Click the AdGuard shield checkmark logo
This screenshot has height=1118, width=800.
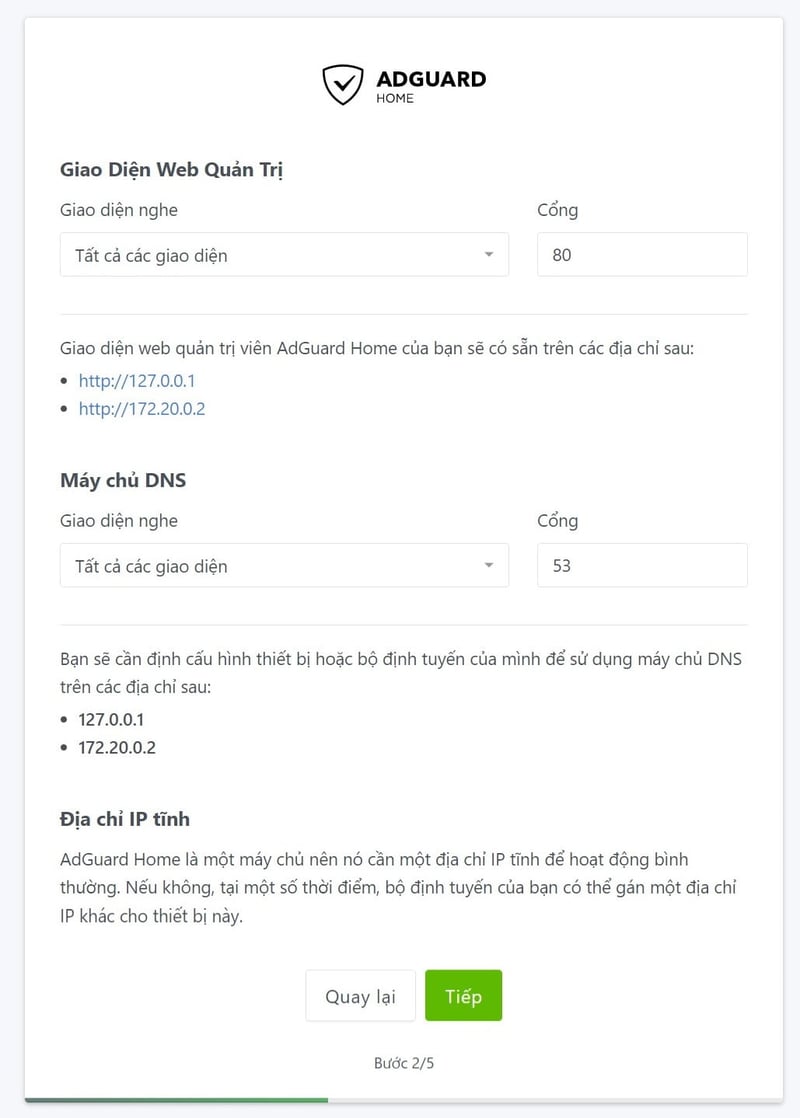point(342,85)
